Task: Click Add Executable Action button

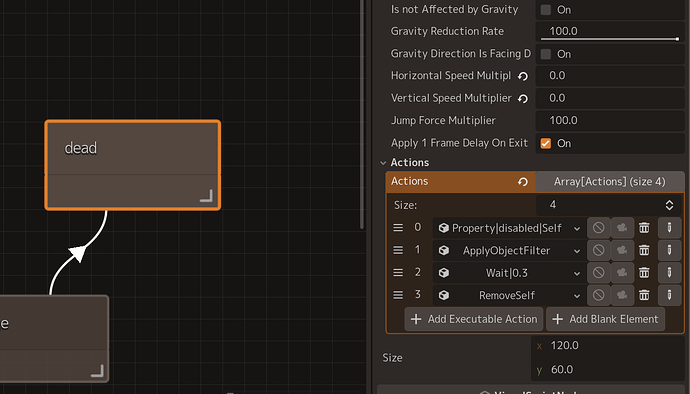Action: point(473,319)
